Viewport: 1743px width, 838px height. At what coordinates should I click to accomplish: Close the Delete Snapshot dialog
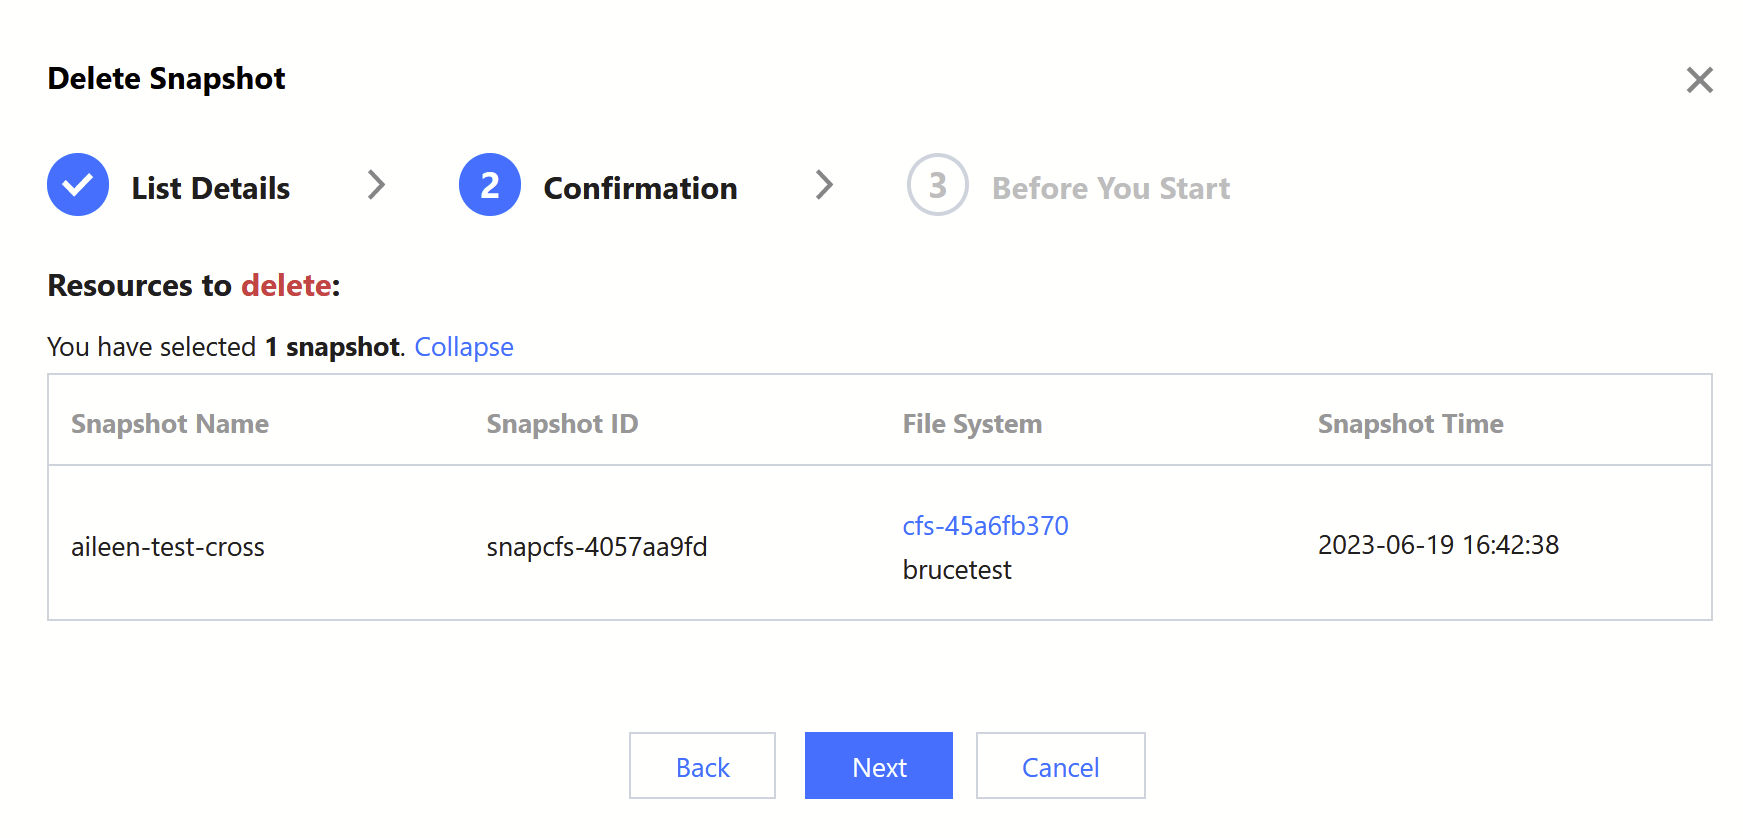coord(1699,80)
